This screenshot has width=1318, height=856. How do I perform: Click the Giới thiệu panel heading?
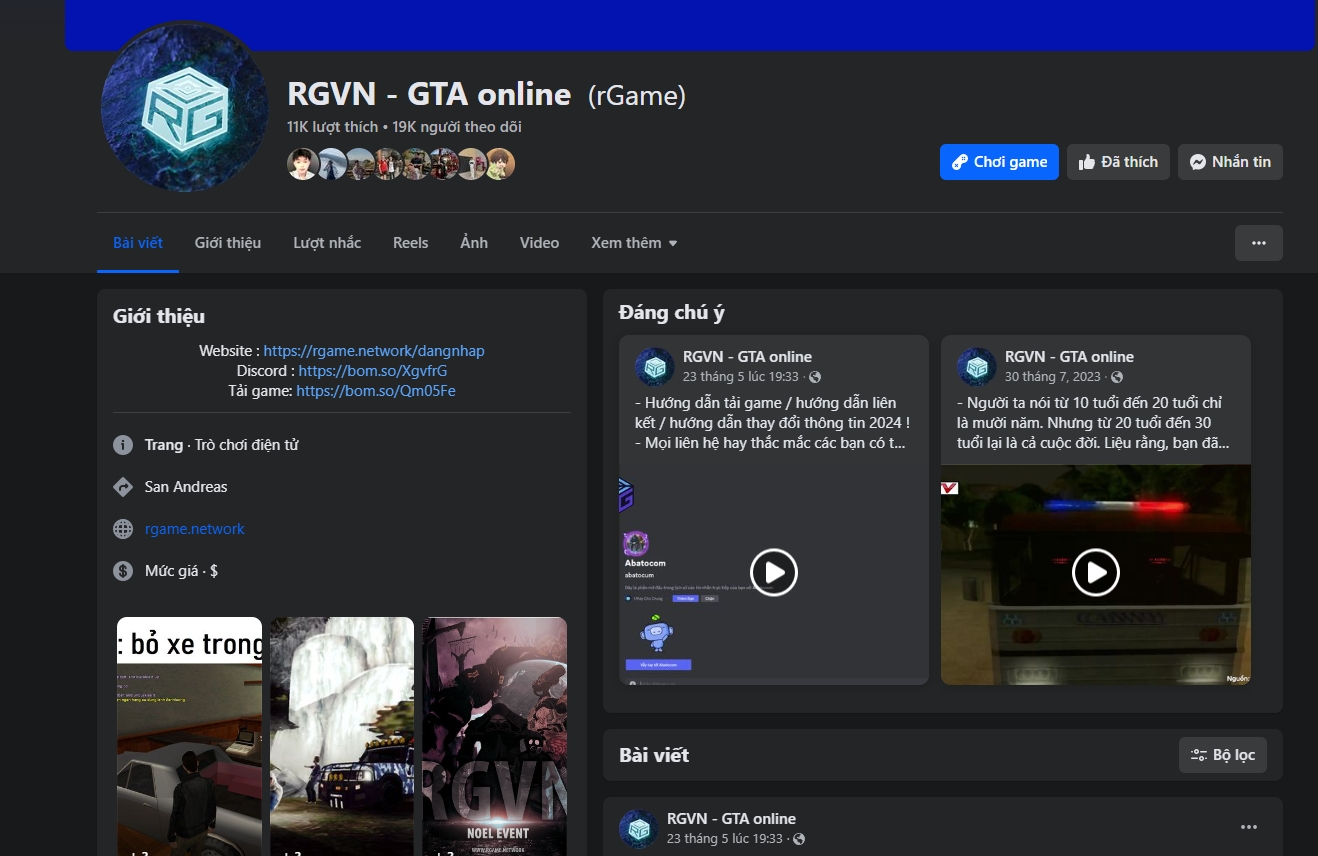point(159,316)
